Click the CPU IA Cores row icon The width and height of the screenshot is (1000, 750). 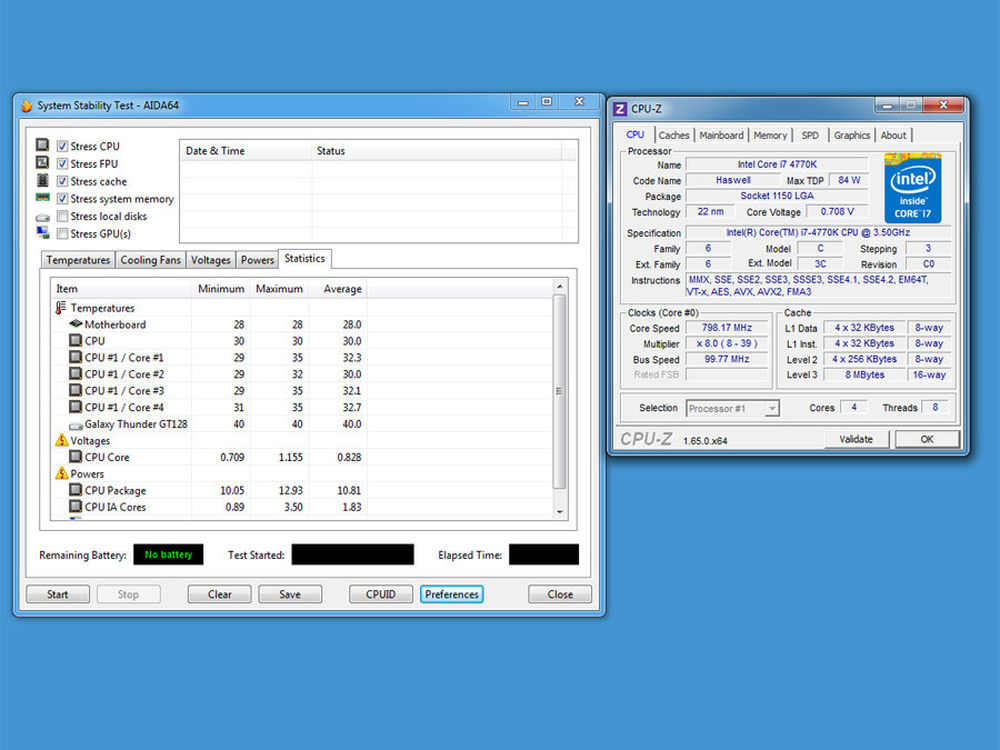pyautogui.click(x=75, y=506)
